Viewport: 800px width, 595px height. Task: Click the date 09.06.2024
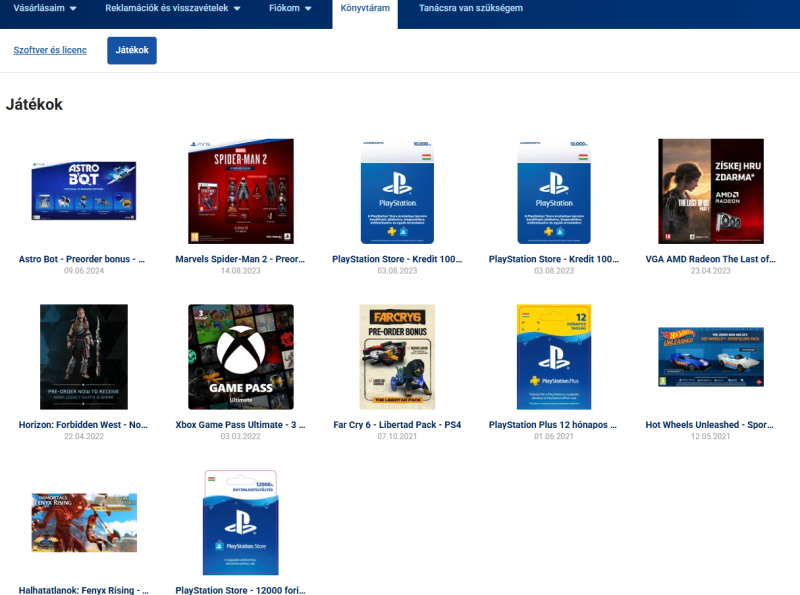coord(84,270)
